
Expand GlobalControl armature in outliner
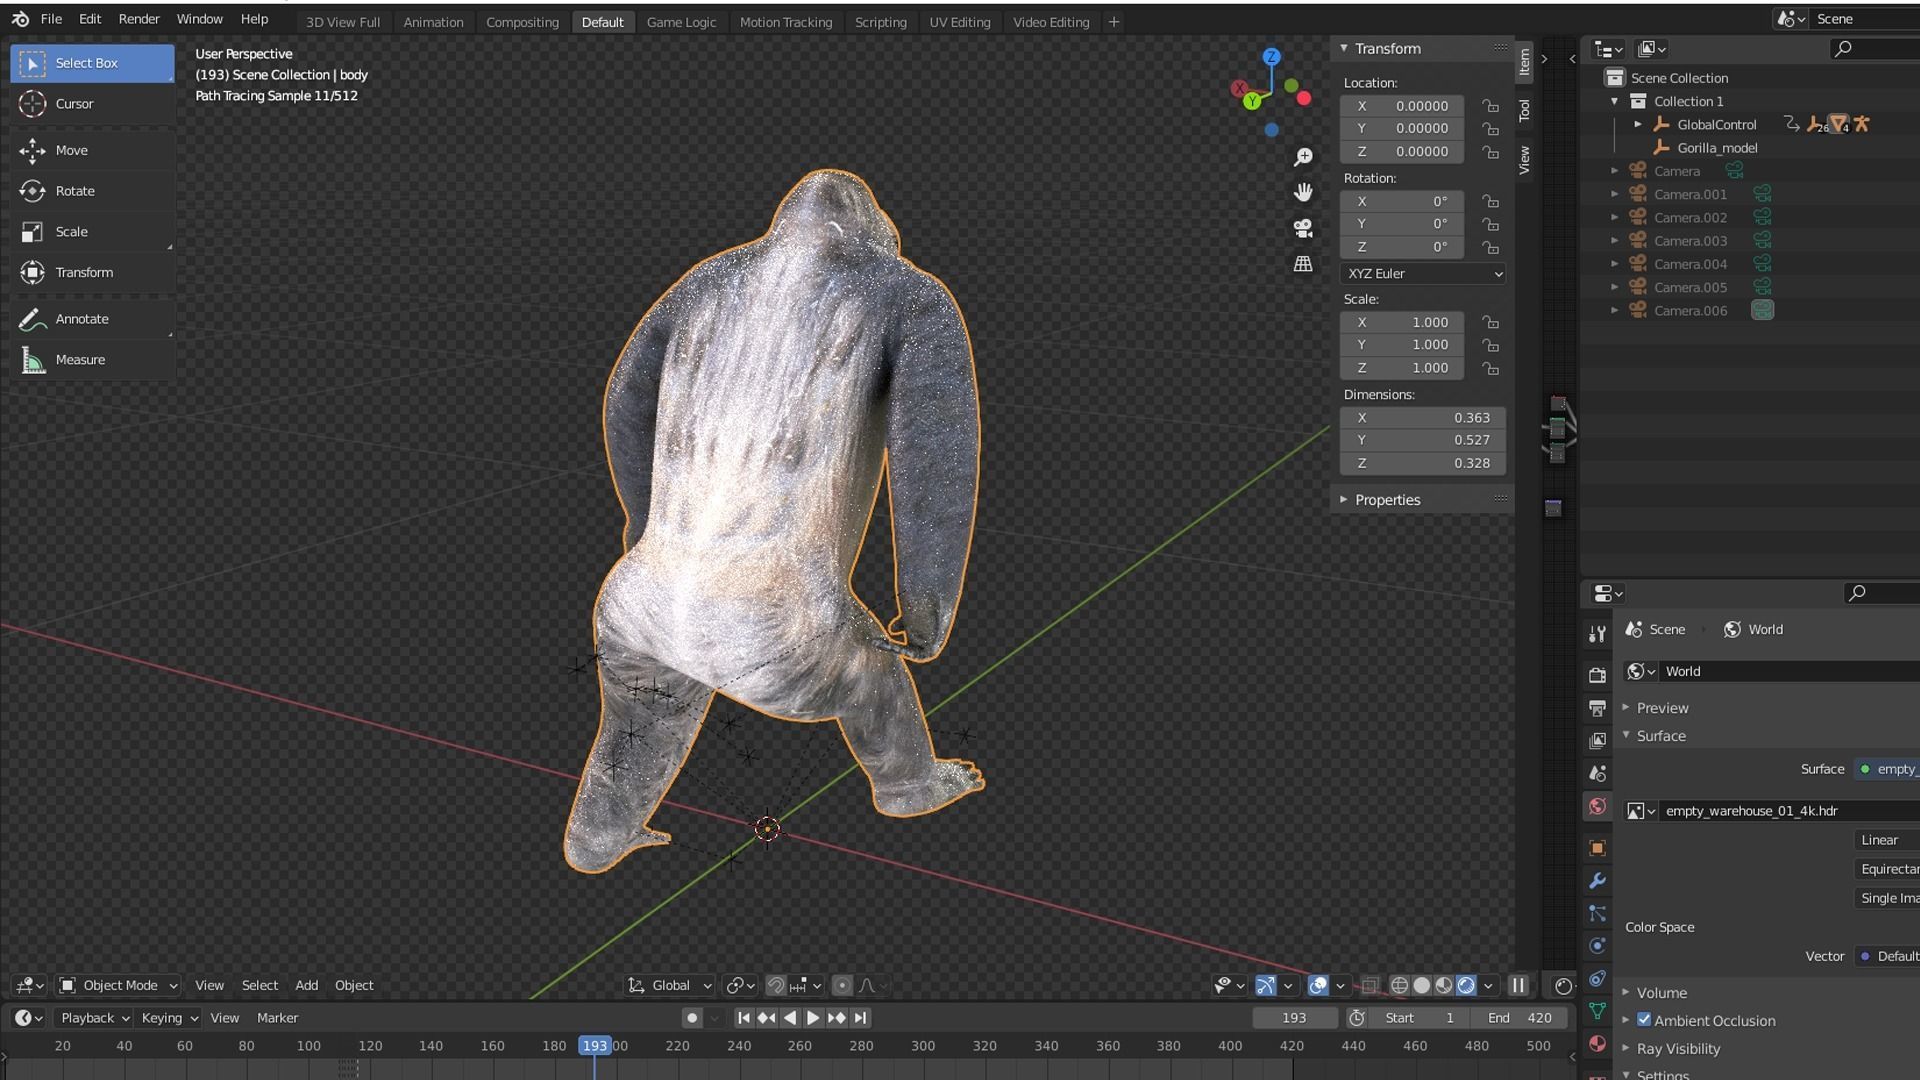click(1638, 125)
